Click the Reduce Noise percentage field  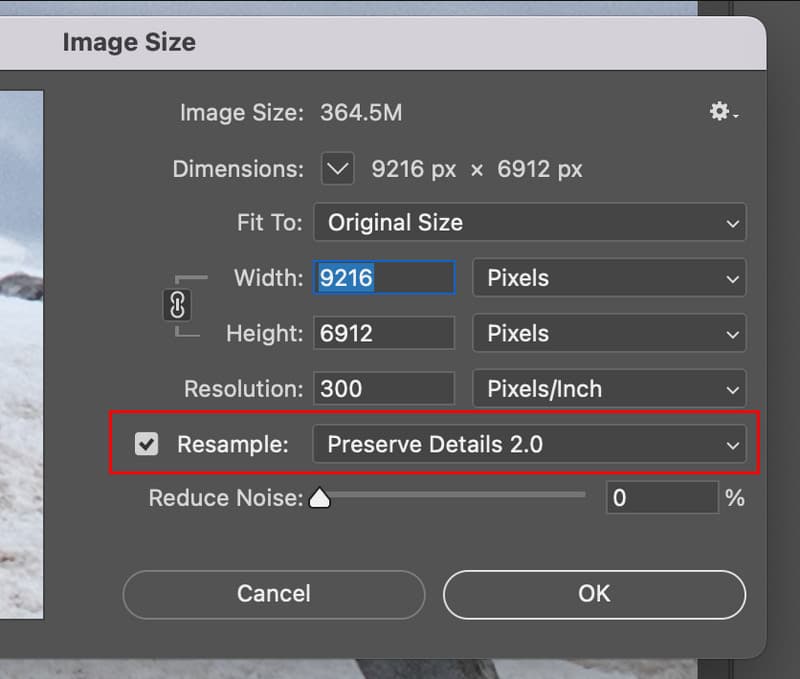pyautogui.click(x=661, y=497)
